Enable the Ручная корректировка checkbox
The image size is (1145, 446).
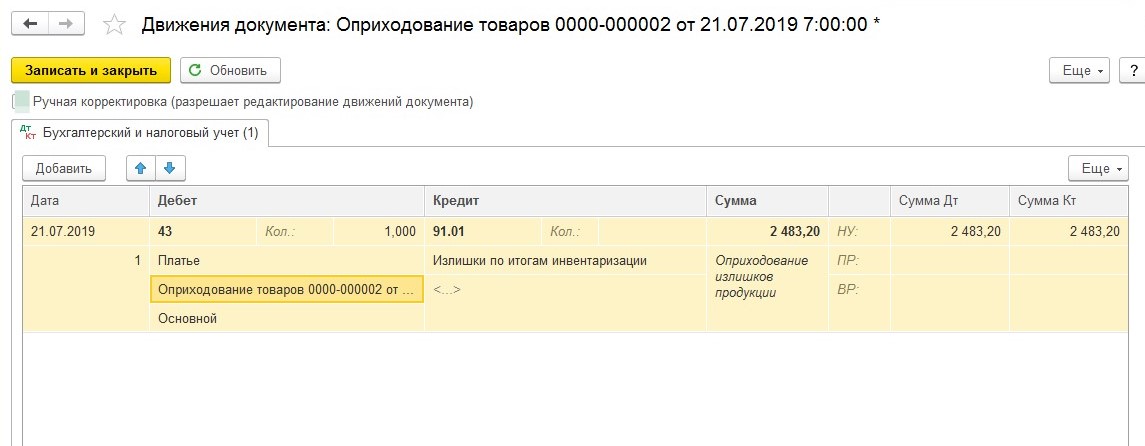(20, 101)
